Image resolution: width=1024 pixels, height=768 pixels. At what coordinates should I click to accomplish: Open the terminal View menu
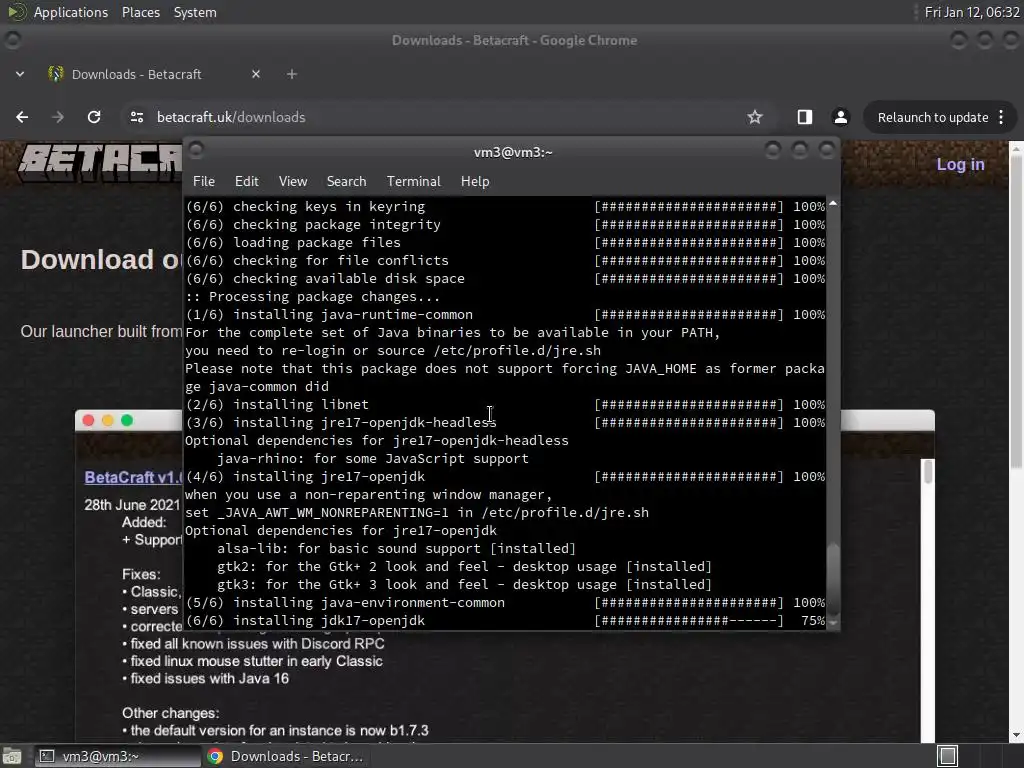pyautogui.click(x=293, y=182)
